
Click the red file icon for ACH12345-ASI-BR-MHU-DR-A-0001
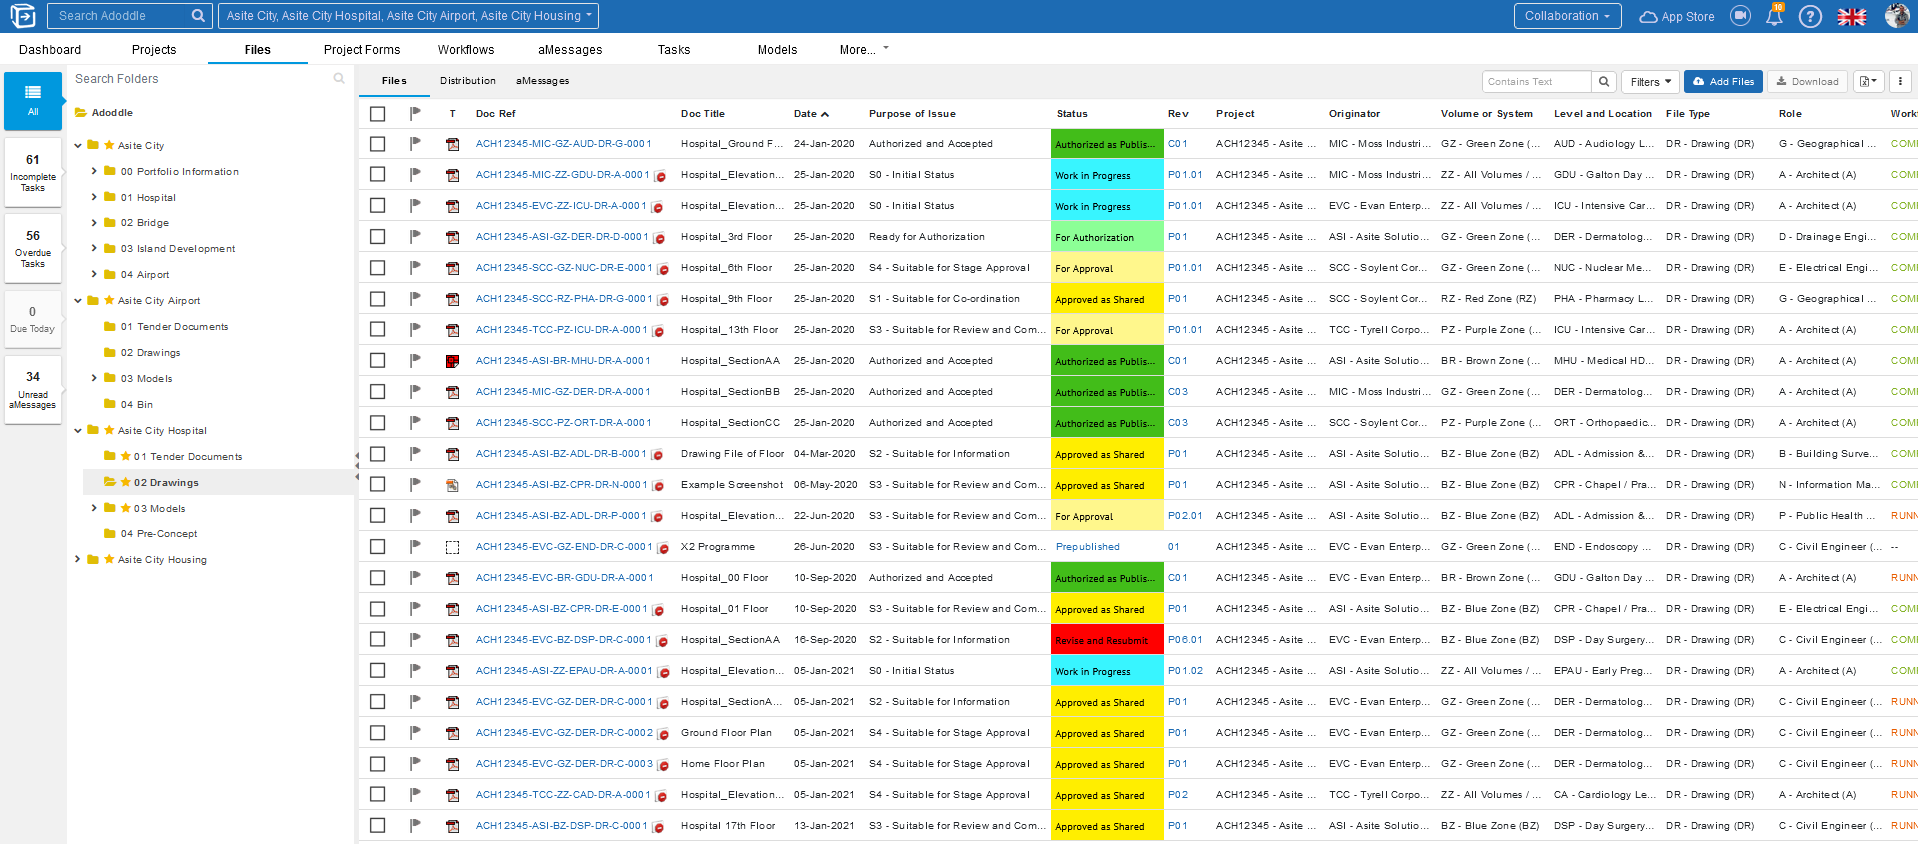453,361
